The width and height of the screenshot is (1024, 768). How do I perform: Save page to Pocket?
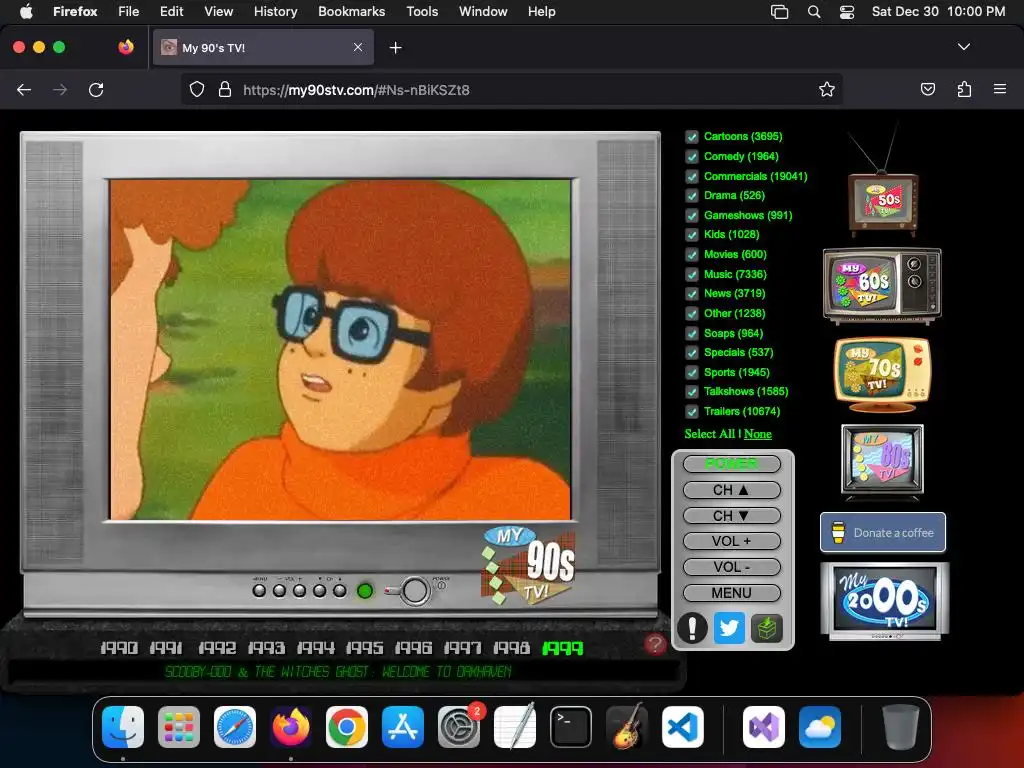[x=927, y=89]
